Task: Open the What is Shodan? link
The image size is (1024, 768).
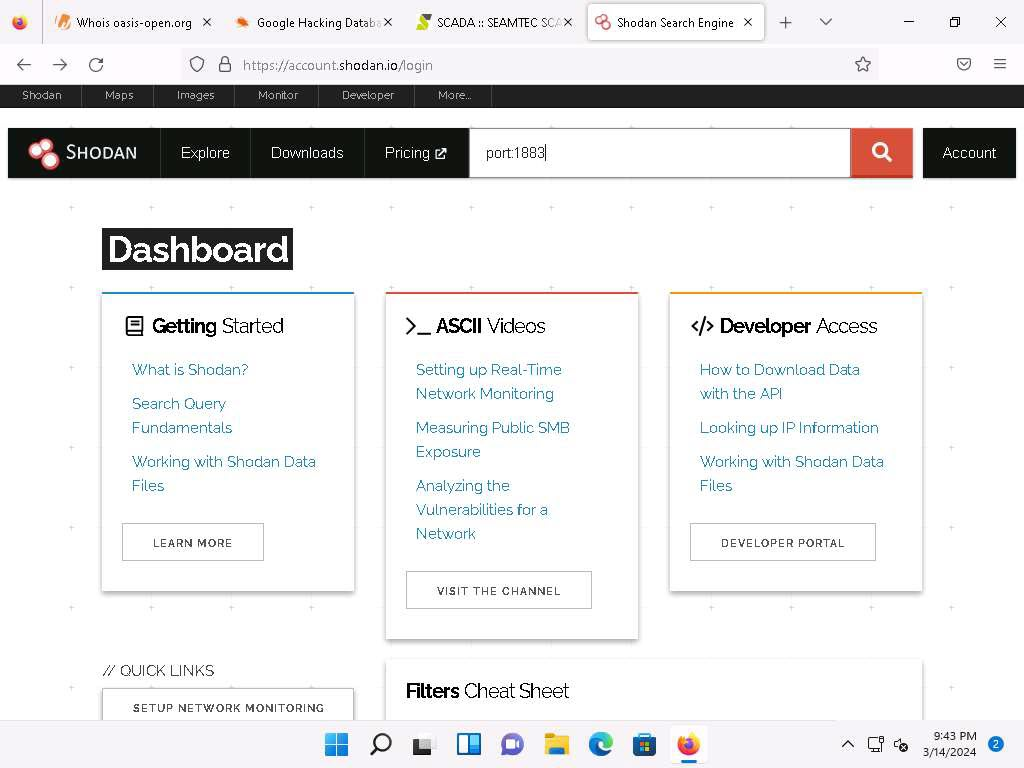Action: point(190,370)
